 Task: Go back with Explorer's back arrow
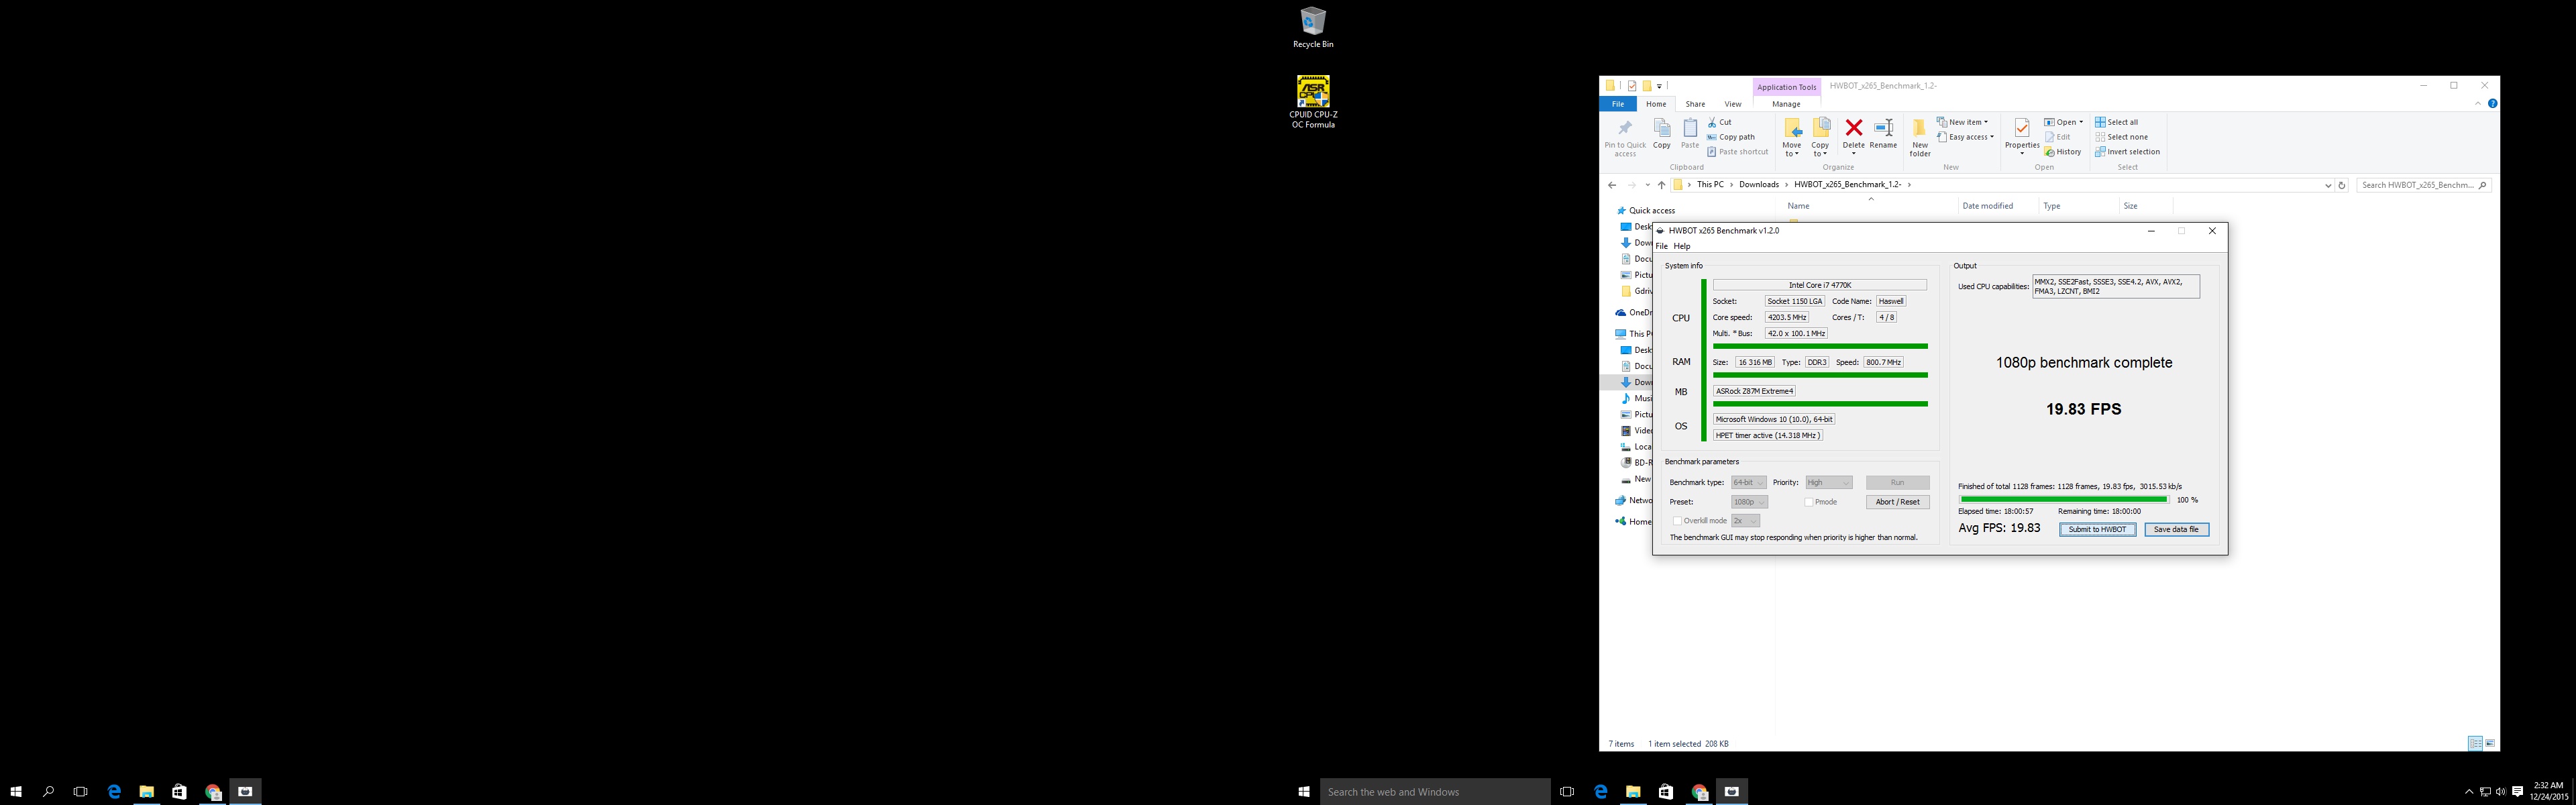tap(1612, 185)
